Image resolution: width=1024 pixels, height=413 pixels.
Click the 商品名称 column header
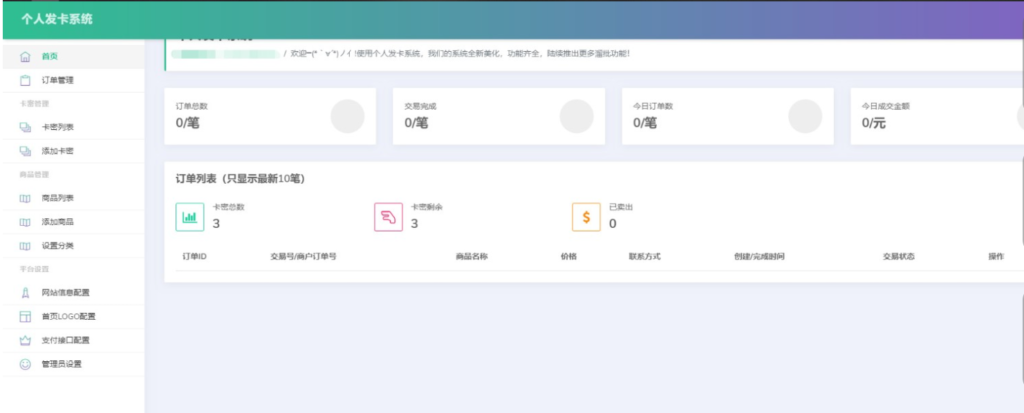coord(472,257)
